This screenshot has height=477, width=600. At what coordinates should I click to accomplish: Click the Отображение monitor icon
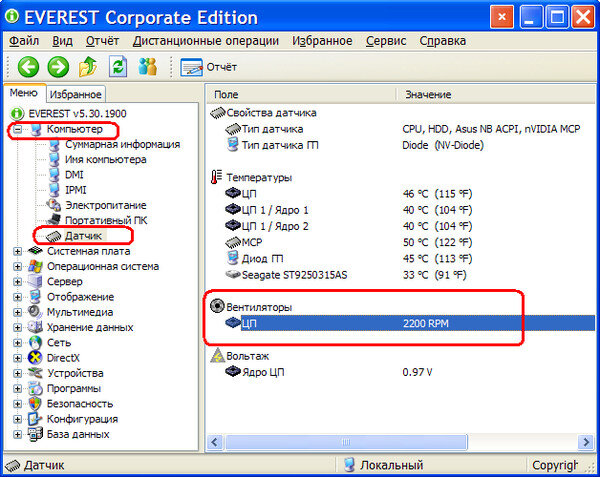click(35, 297)
